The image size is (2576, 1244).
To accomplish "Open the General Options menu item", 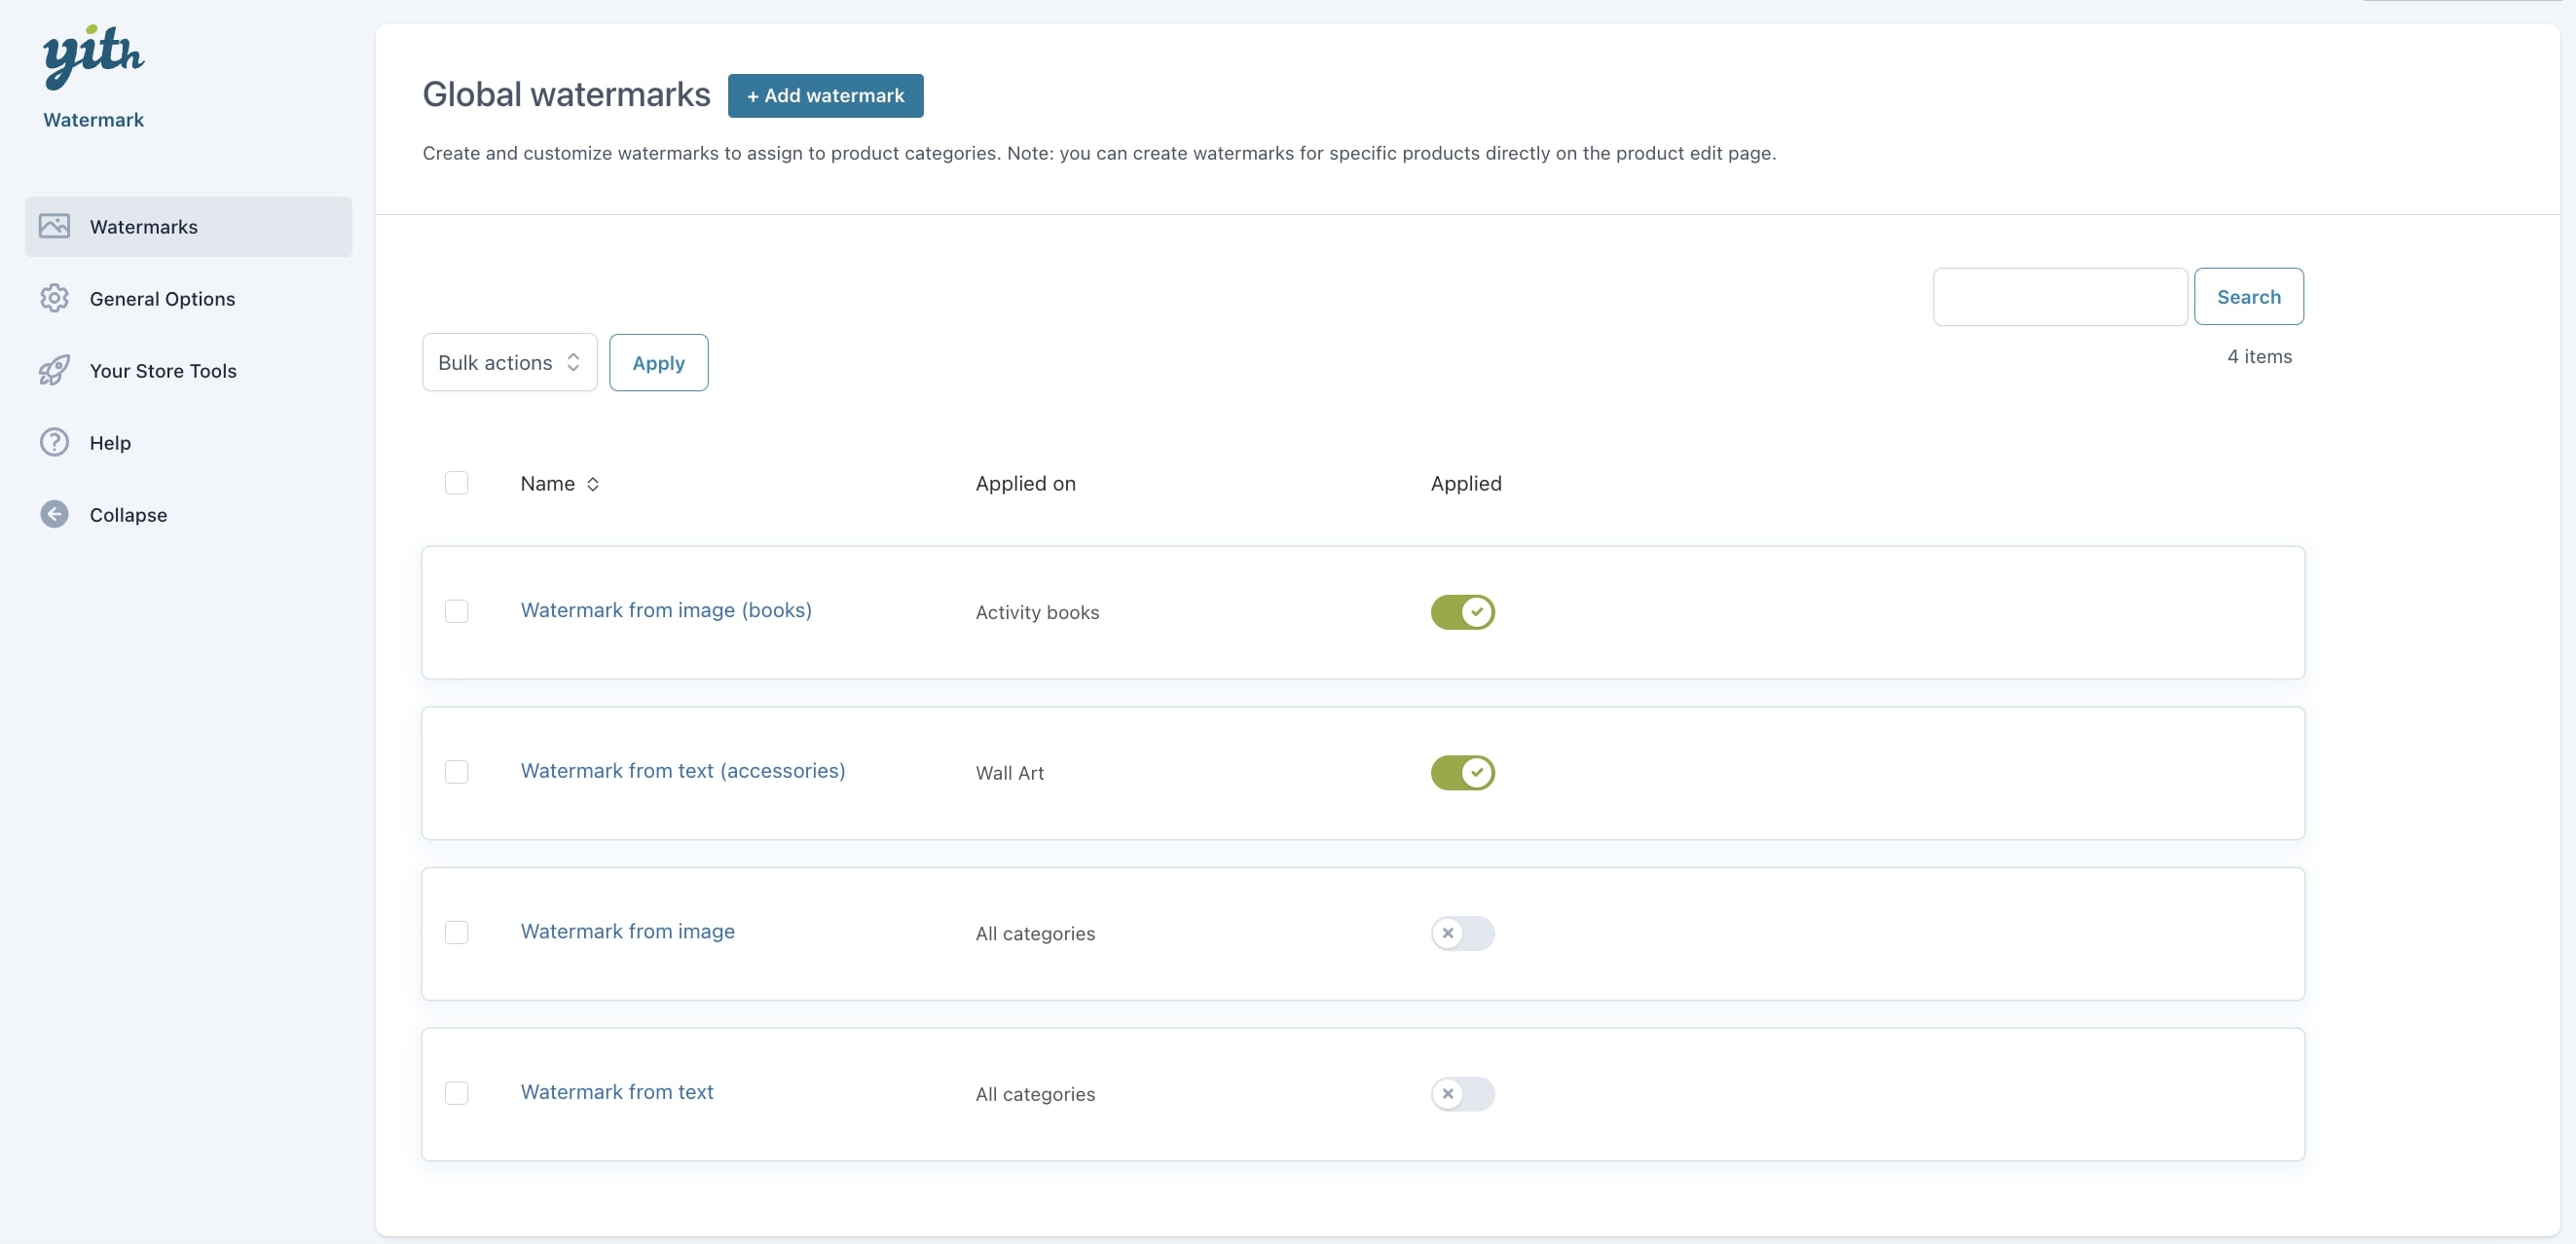I will coord(162,298).
